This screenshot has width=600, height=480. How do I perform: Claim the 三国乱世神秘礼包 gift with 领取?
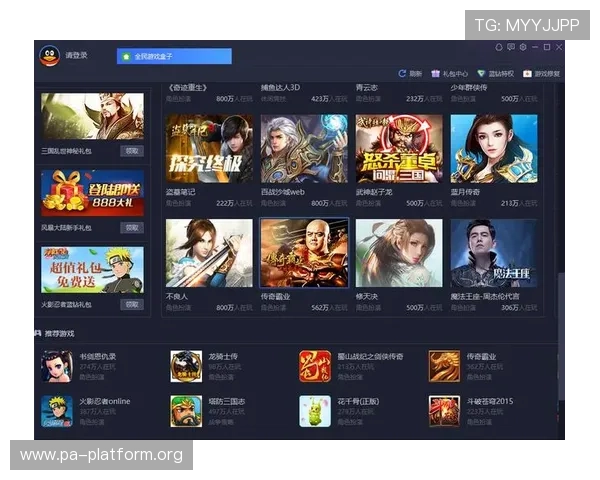[132, 151]
